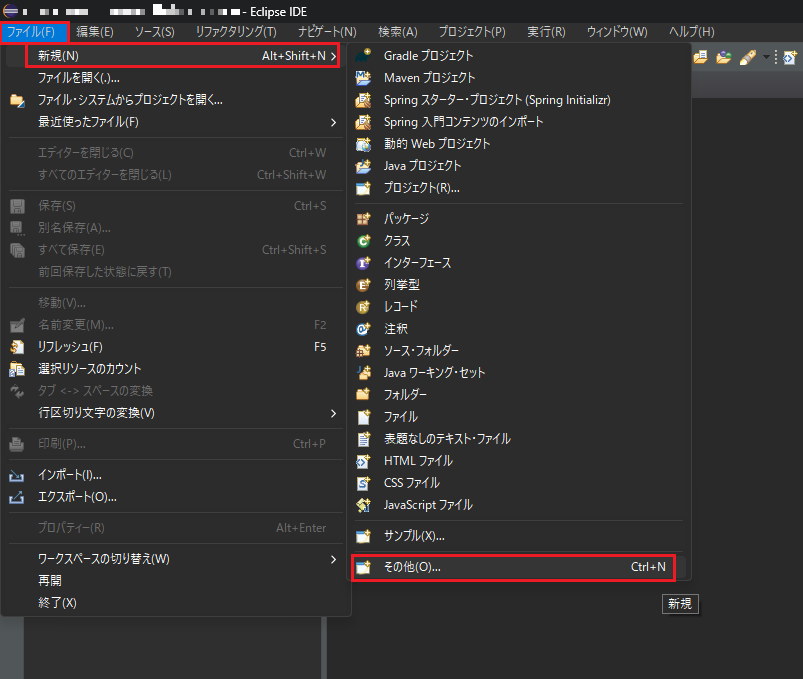Choose the Spring スターター・プロジェクト (Spring Initializr) icon
The width and height of the screenshot is (803, 679).
click(363, 100)
